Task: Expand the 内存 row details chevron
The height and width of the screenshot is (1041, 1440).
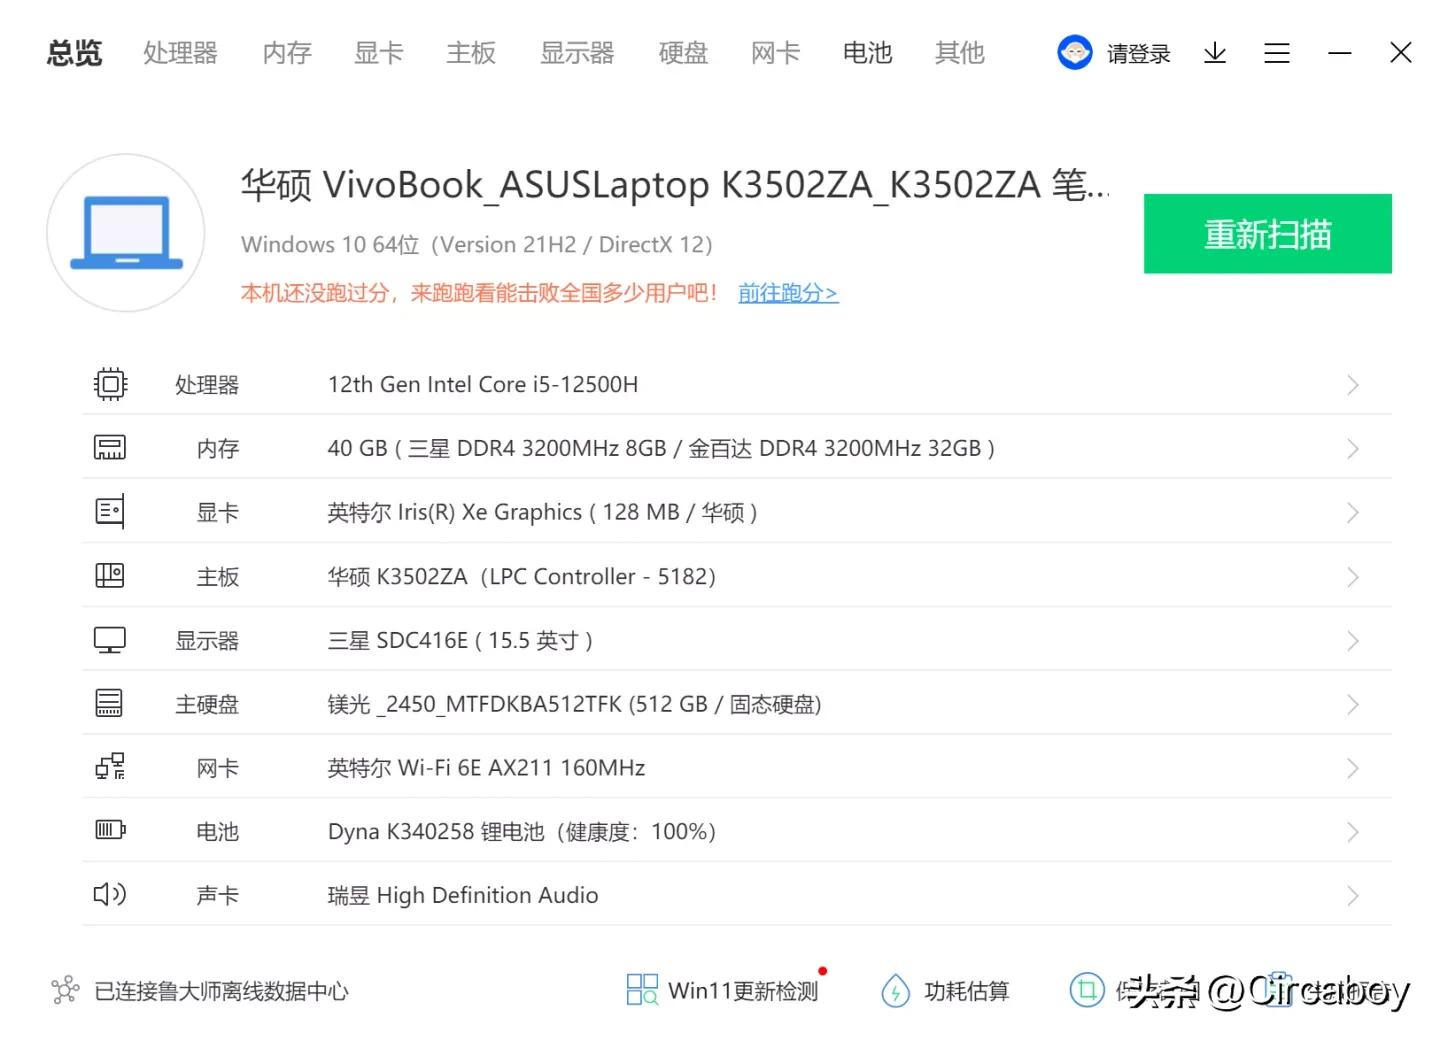Action: pos(1353,447)
